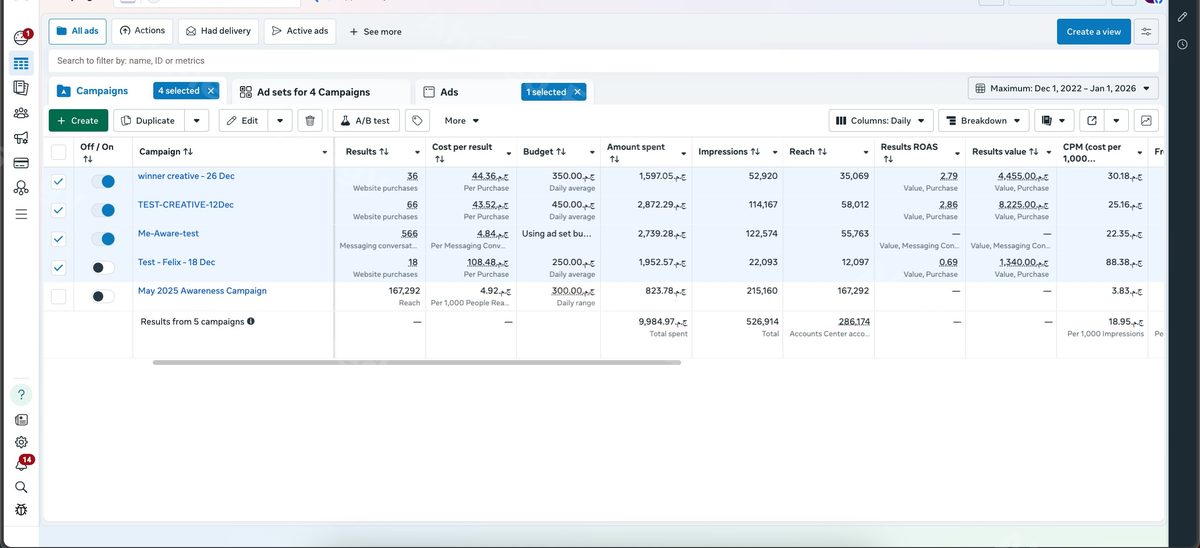Open the Me-Aware-test campaign link
1200x548 pixels.
[x=168, y=233]
